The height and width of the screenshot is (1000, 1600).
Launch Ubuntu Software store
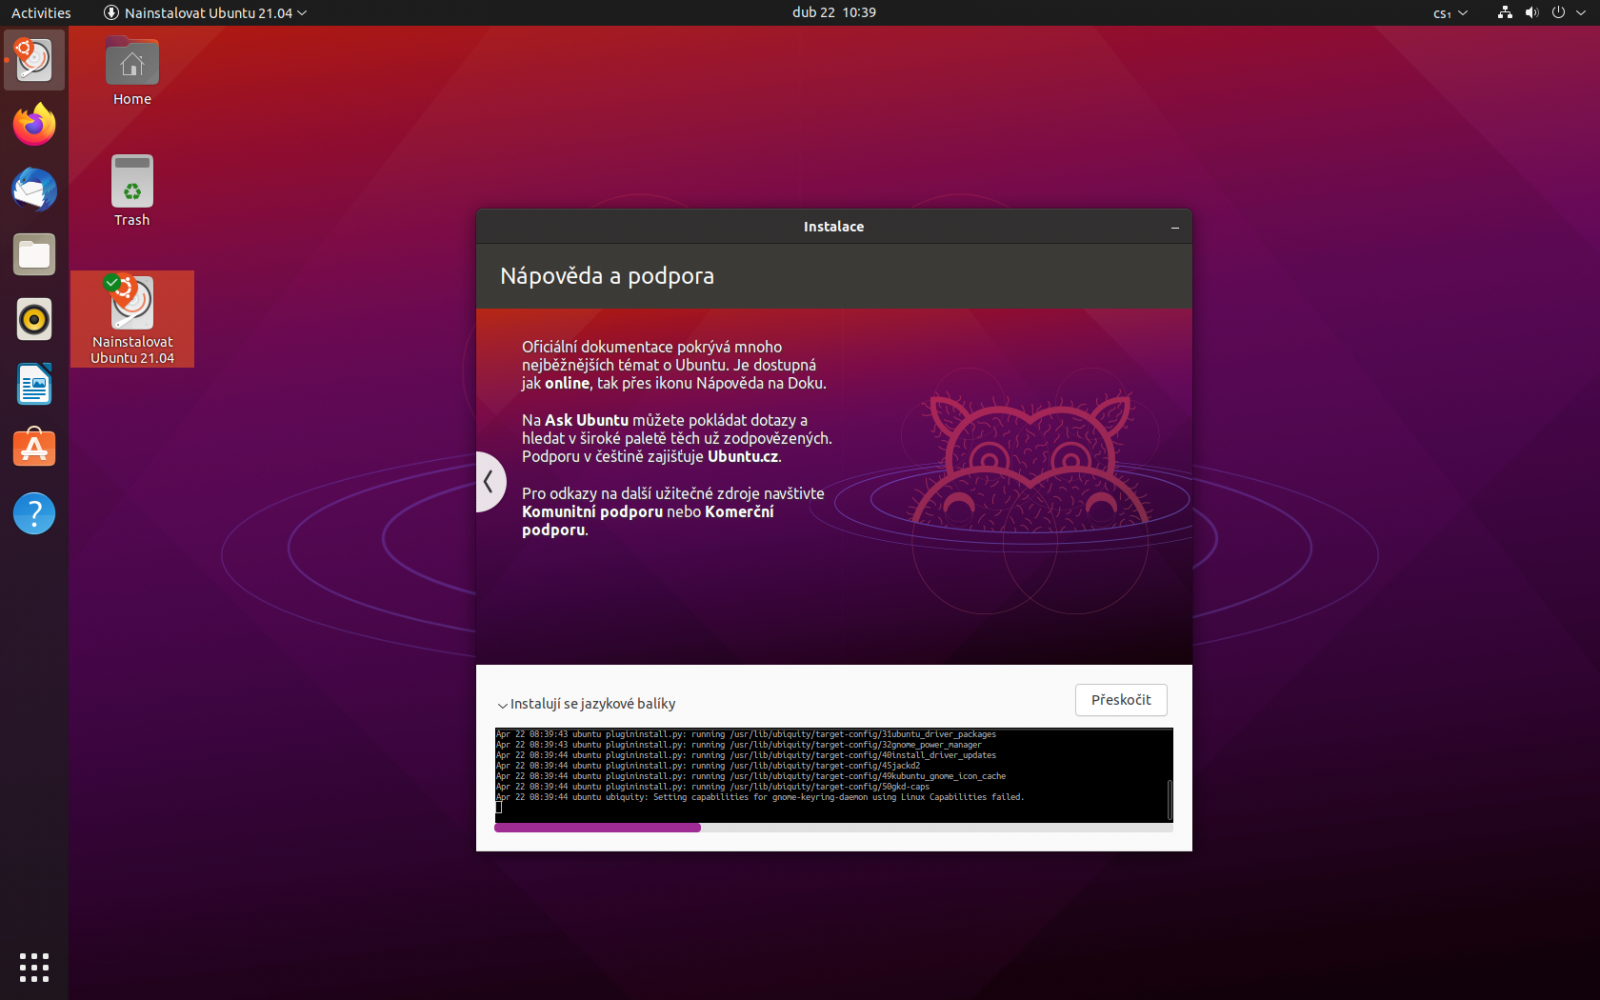pos(33,448)
